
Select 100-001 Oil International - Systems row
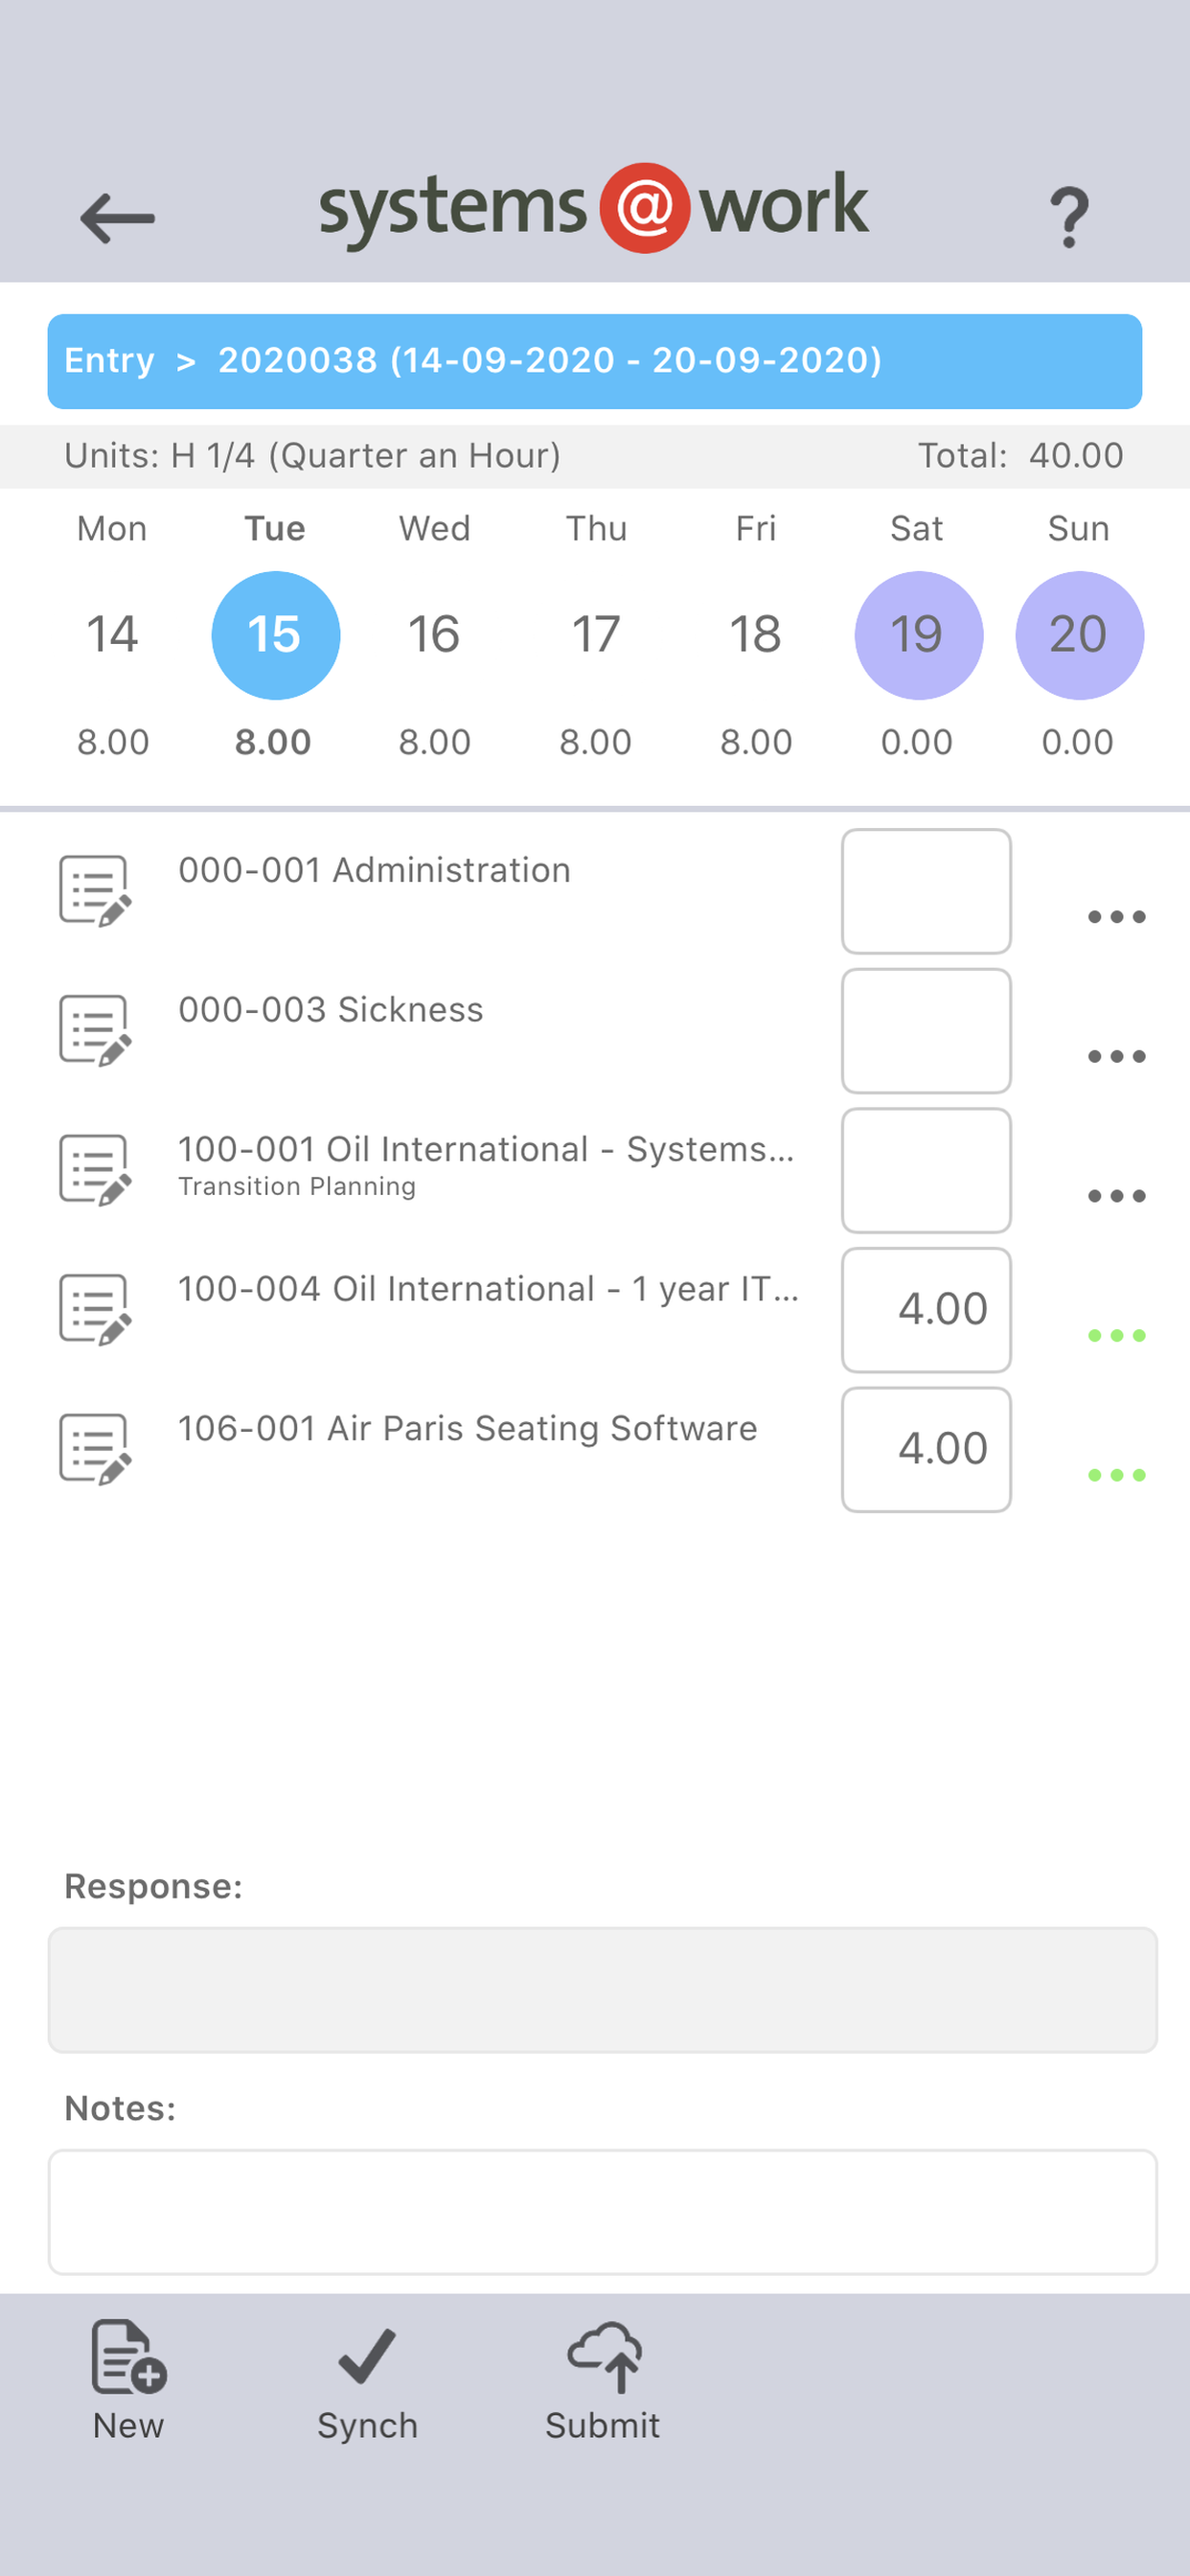point(486,1150)
